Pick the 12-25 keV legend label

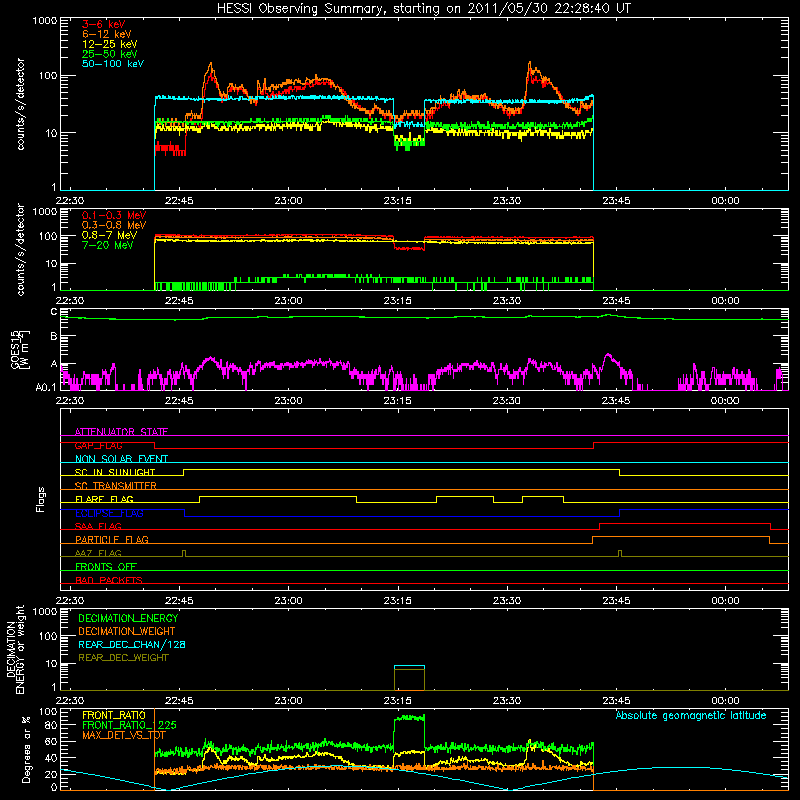coord(109,44)
